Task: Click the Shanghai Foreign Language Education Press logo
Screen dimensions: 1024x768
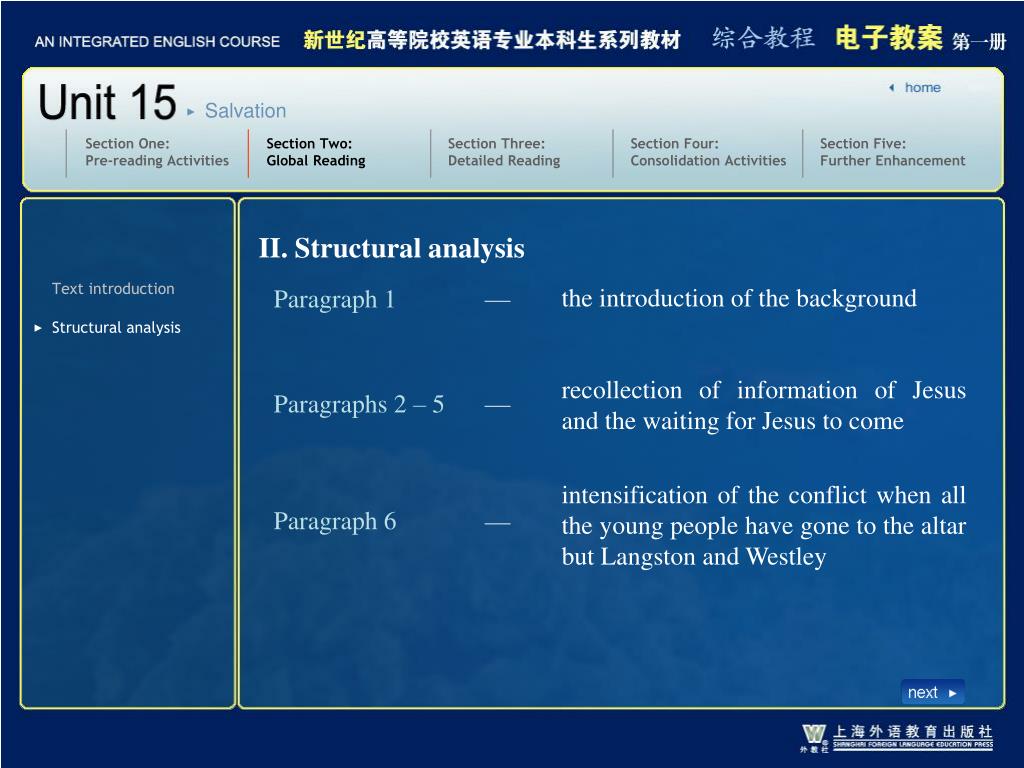Action: [897, 738]
